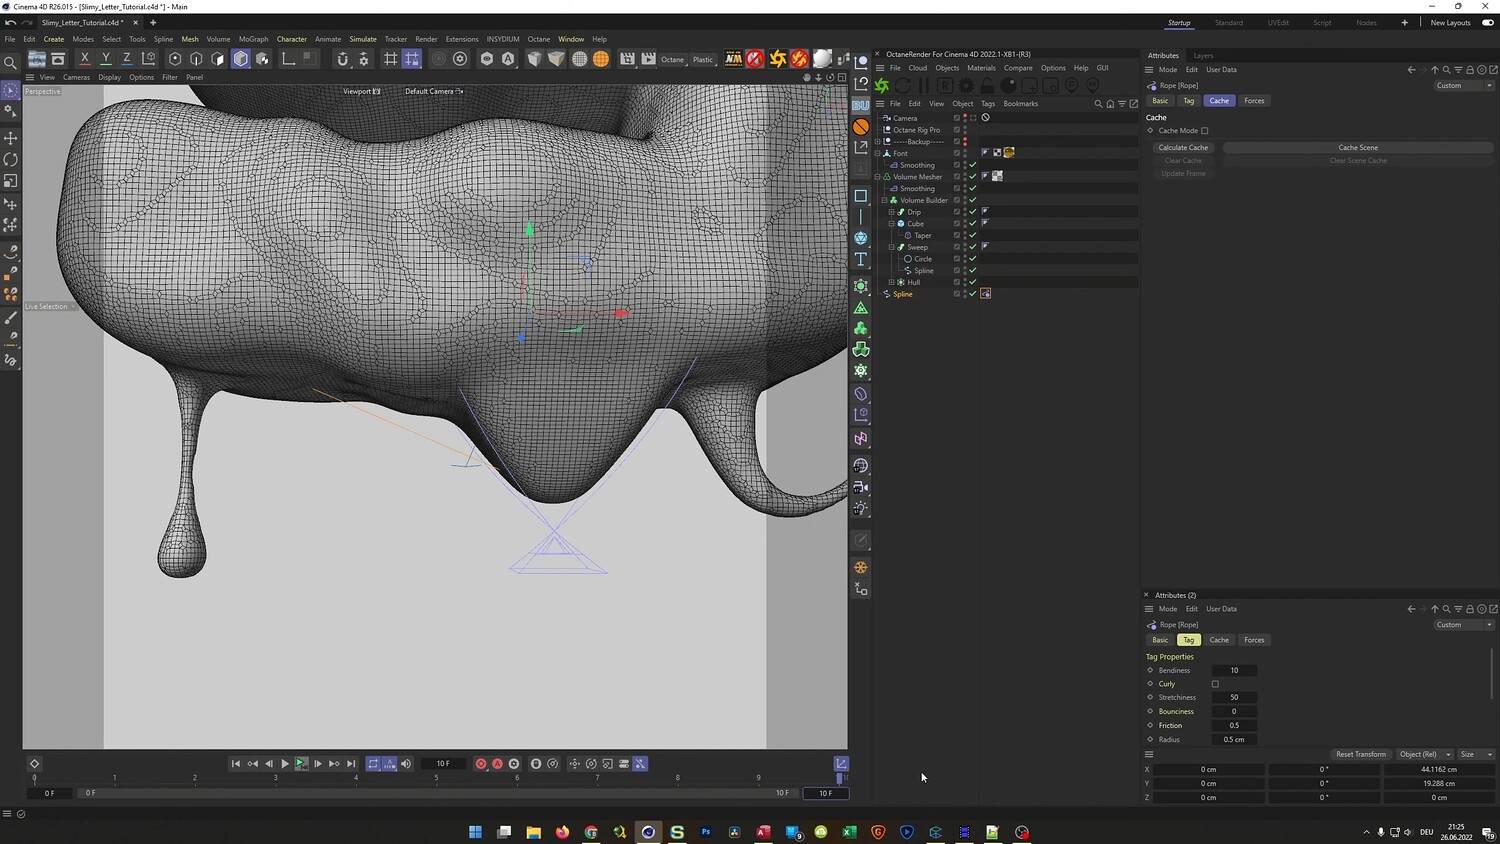The width and height of the screenshot is (1500, 844).
Task: Click the record active objects keyframe button
Action: (481, 764)
